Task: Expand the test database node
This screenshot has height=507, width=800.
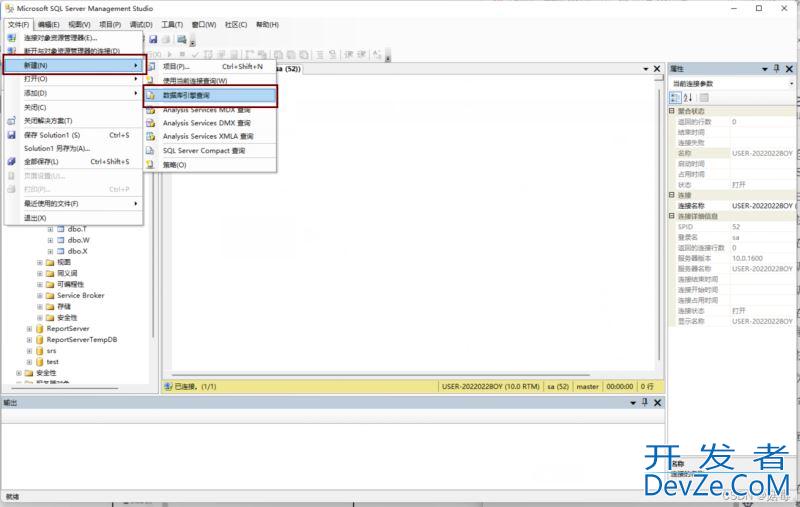Action: click(x=29, y=362)
